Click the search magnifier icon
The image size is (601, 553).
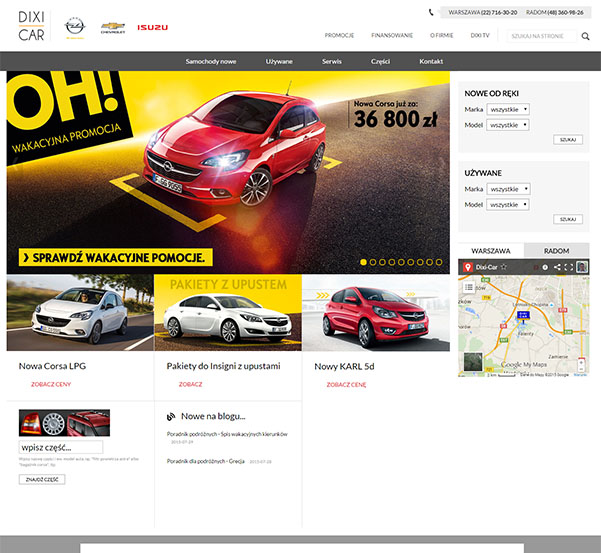585,36
